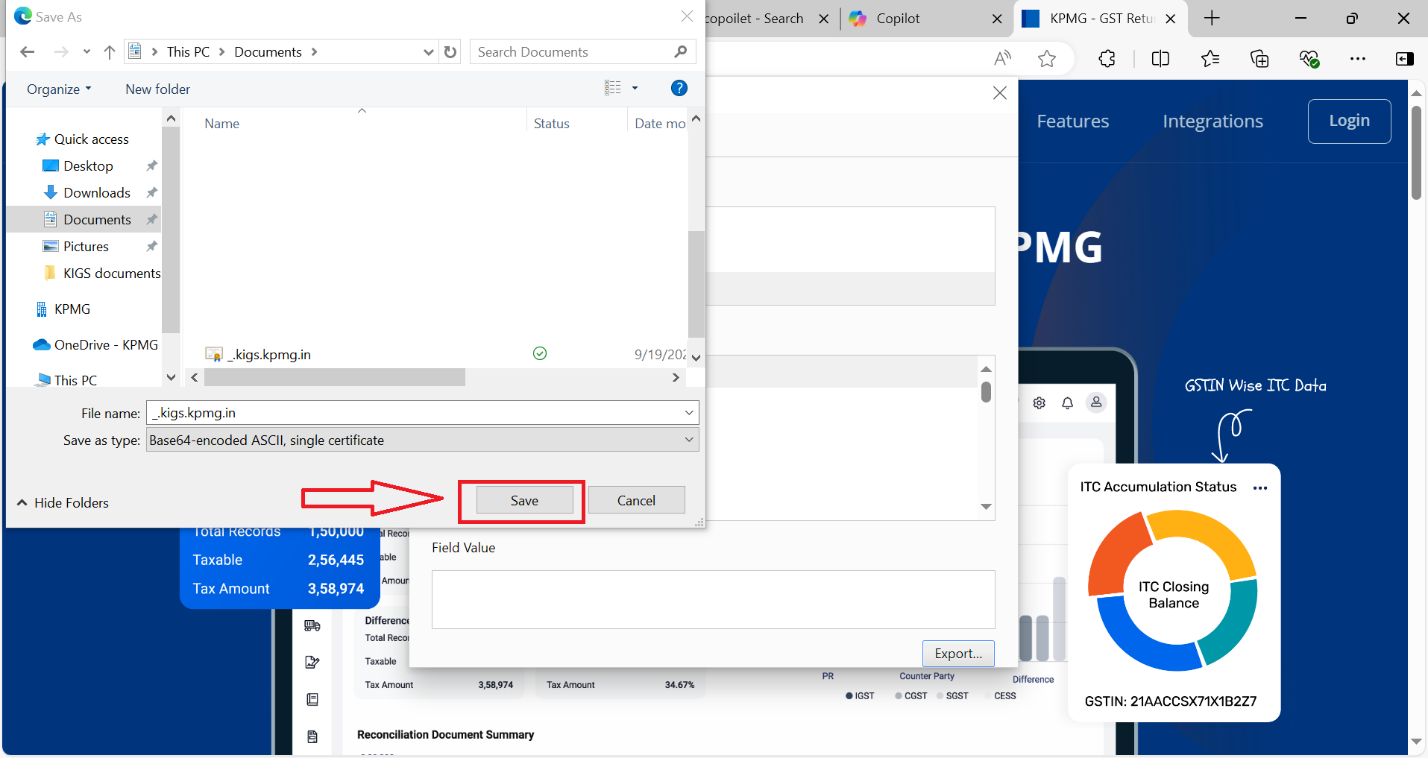Go up one folder level in Save As
1428x758 pixels.
coord(110,52)
